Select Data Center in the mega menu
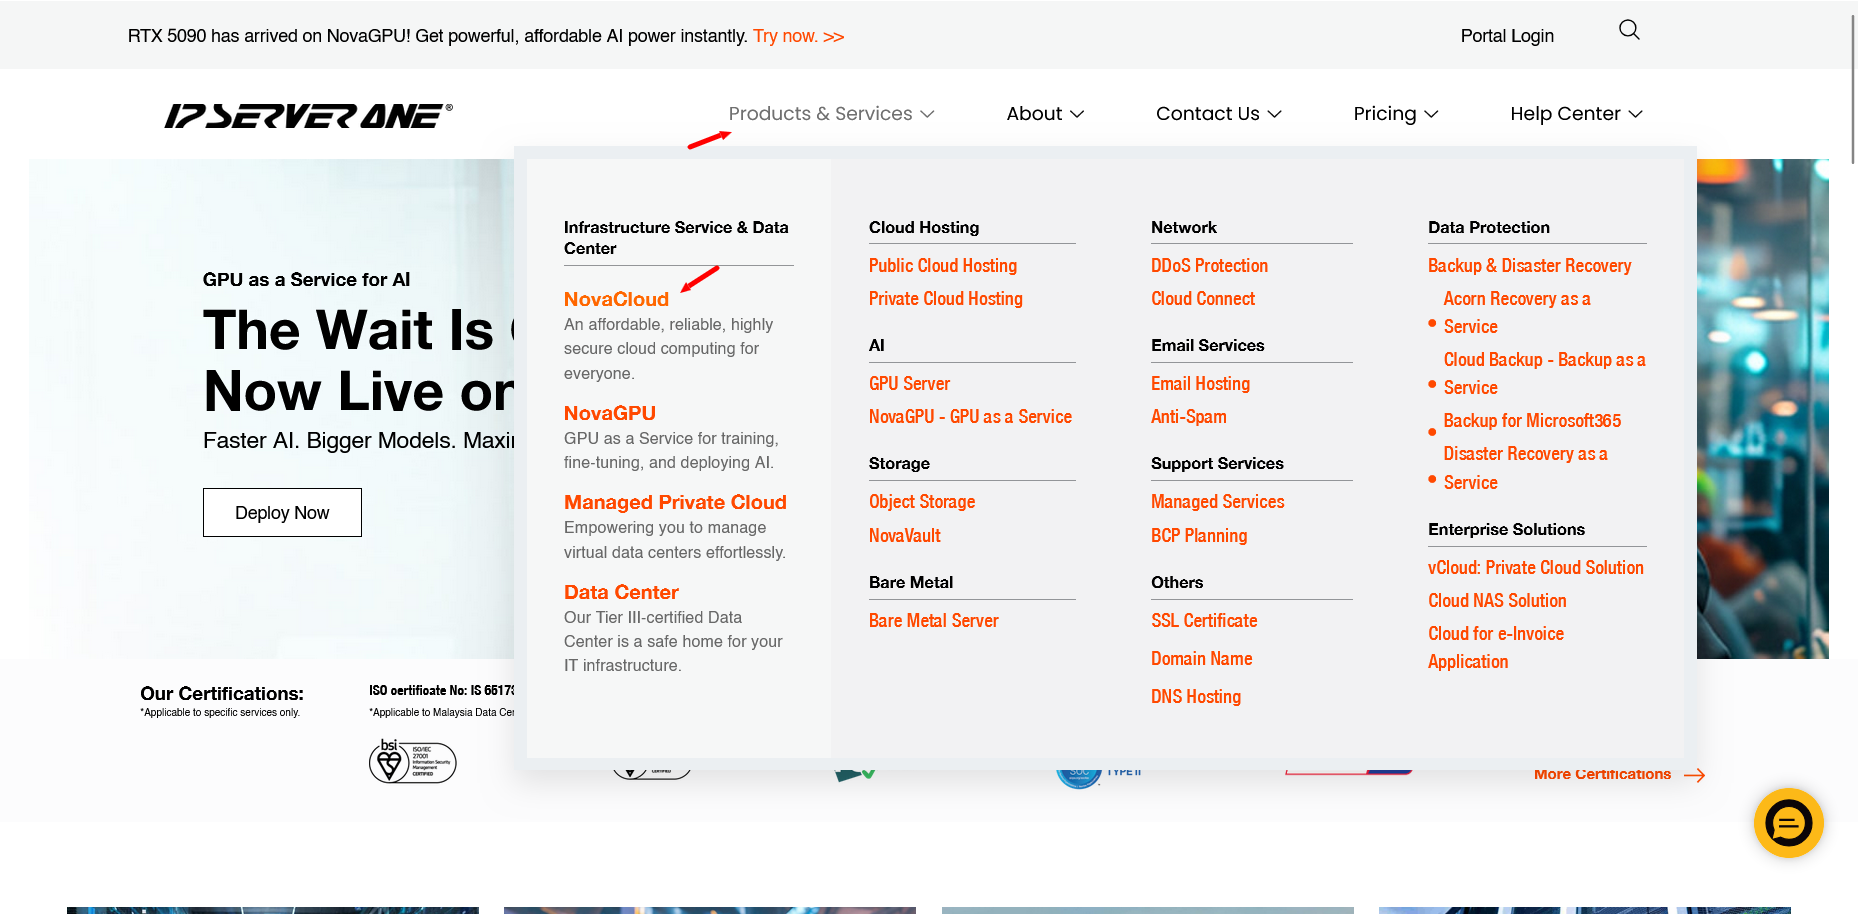 click(x=621, y=592)
